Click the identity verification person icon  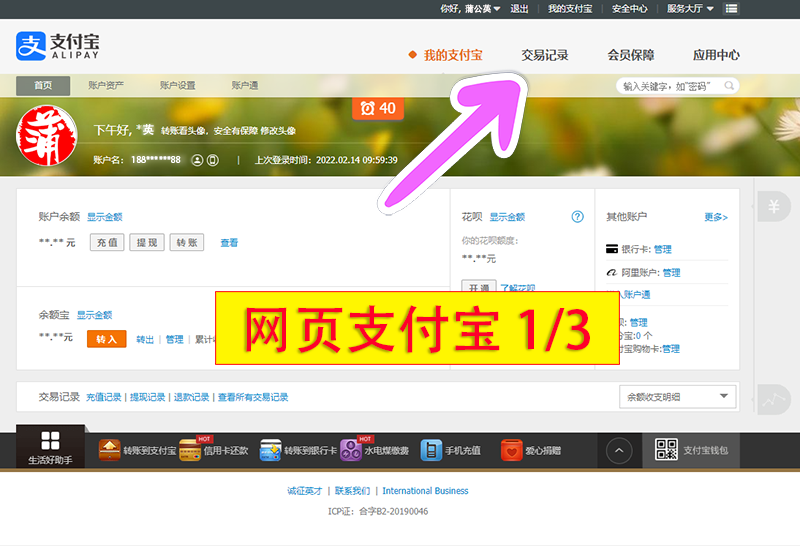coord(197,160)
